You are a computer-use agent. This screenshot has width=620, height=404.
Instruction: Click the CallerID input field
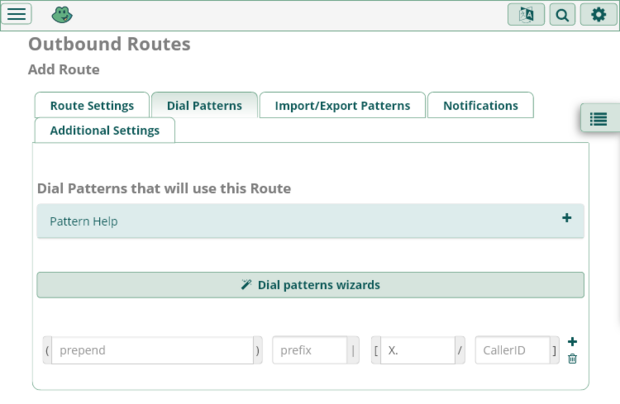pos(512,351)
